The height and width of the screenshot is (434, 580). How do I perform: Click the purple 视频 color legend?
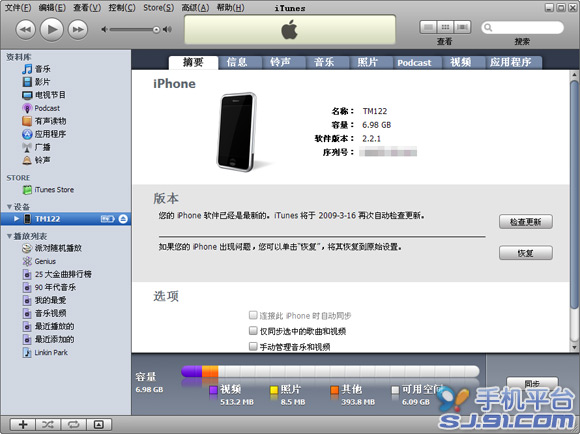tap(213, 390)
